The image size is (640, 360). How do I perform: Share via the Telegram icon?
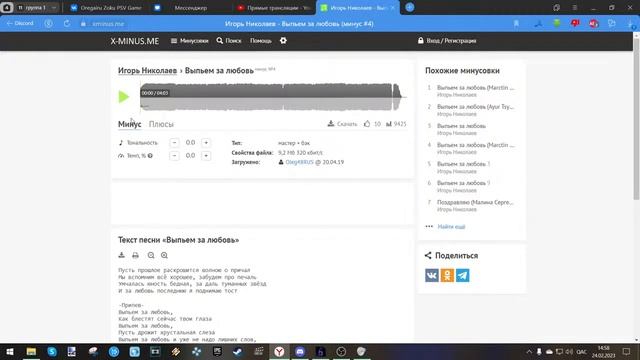pos(462,275)
